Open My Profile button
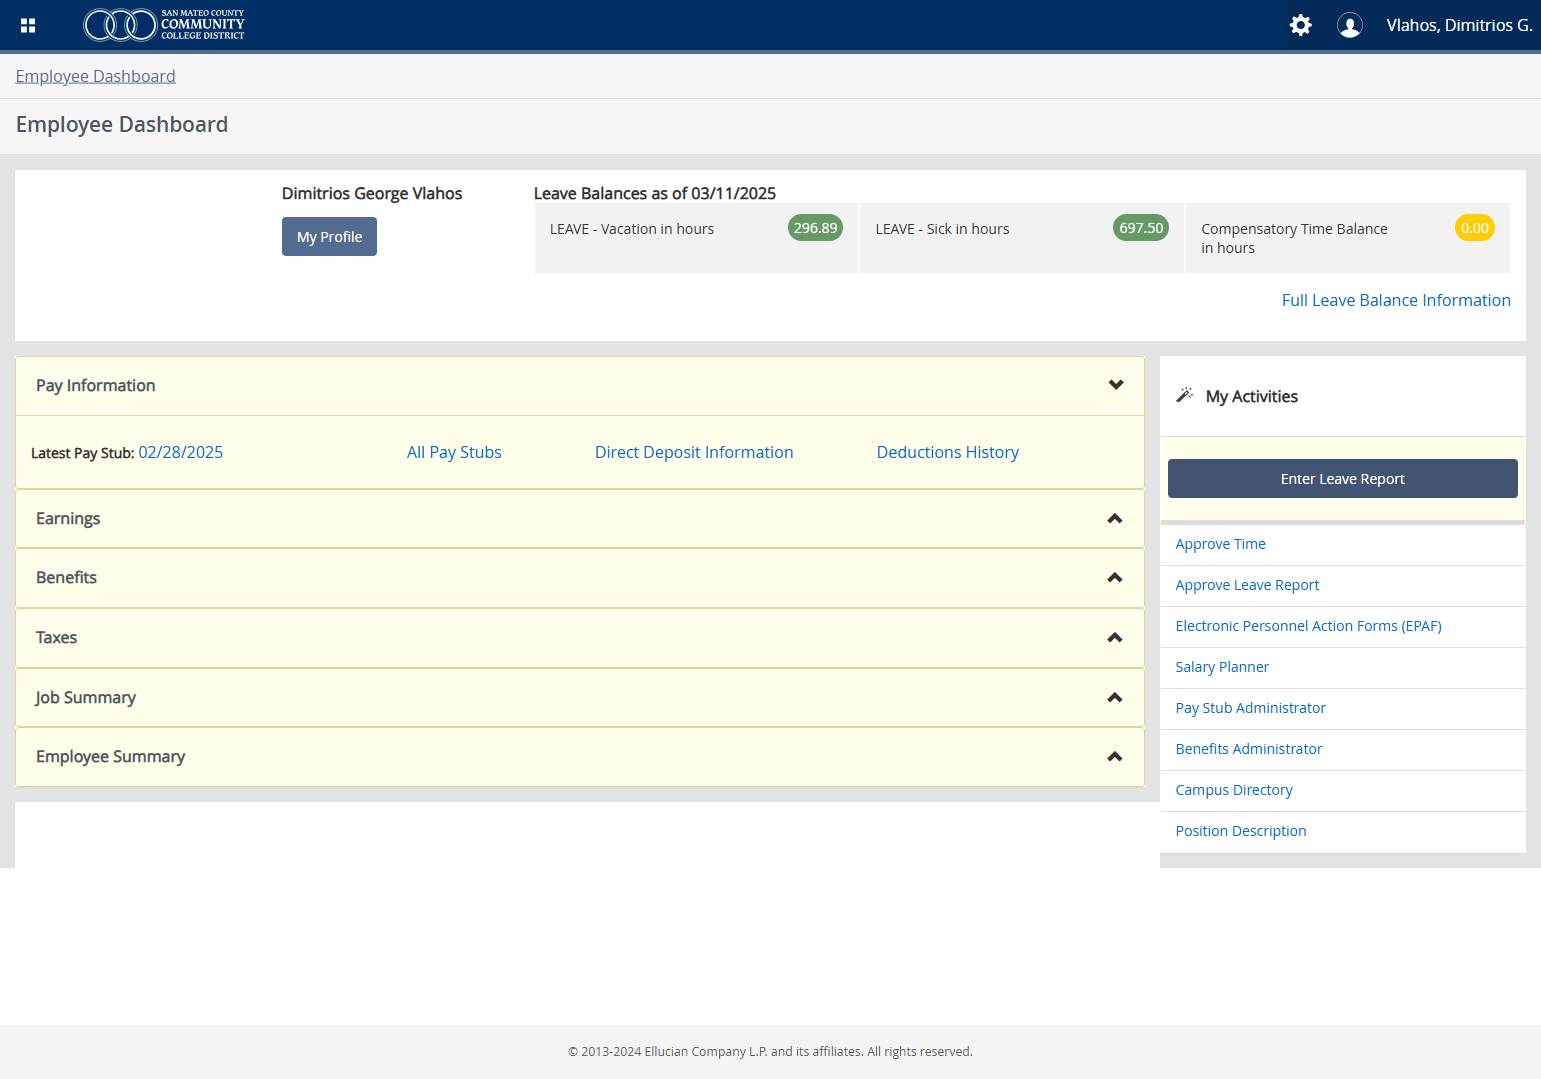The image size is (1541, 1079). (329, 237)
